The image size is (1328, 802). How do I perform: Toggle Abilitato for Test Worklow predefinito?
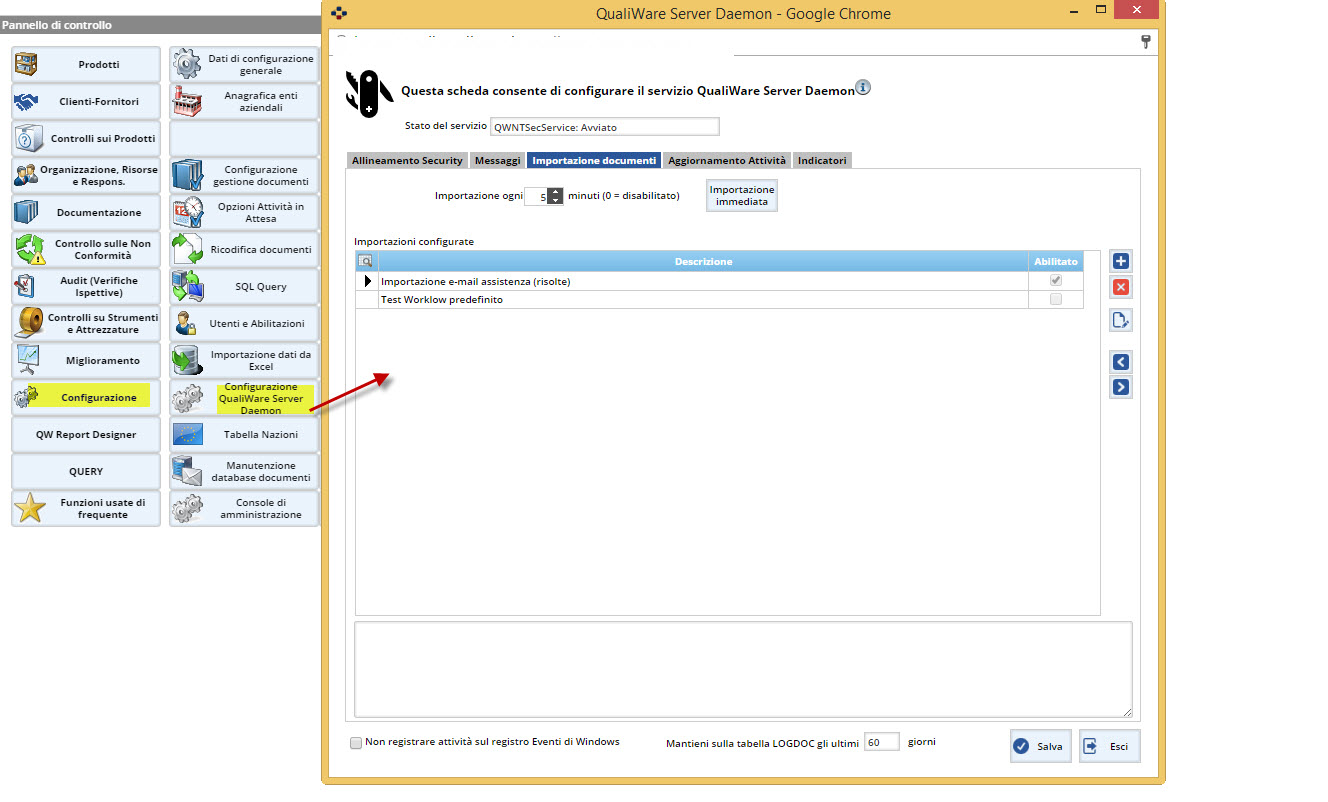pyautogui.click(x=1056, y=299)
